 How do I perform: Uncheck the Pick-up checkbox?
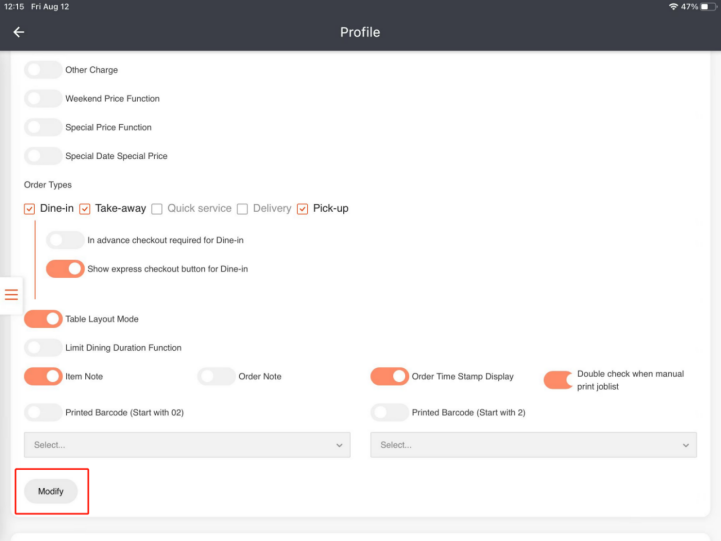(x=303, y=209)
